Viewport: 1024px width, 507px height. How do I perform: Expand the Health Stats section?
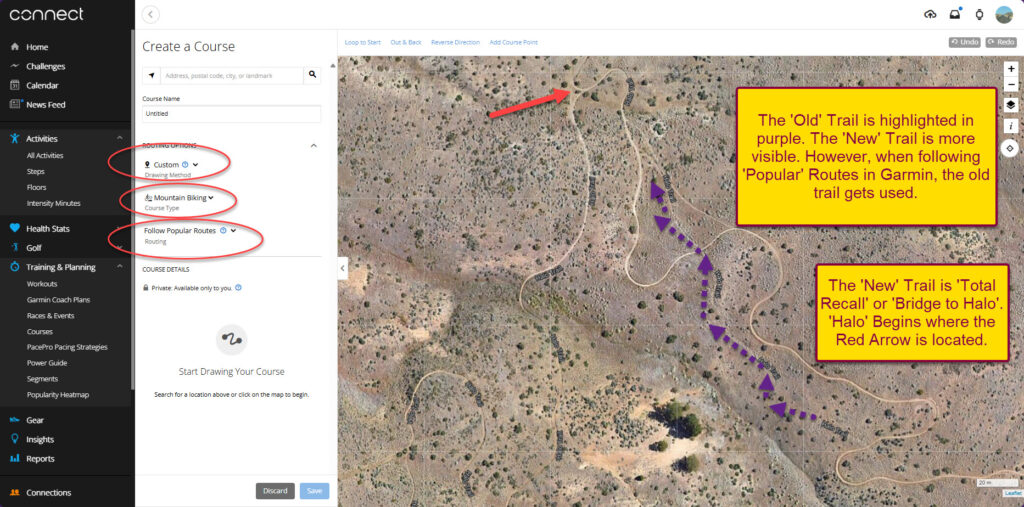pyautogui.click(x=120, y=229)
